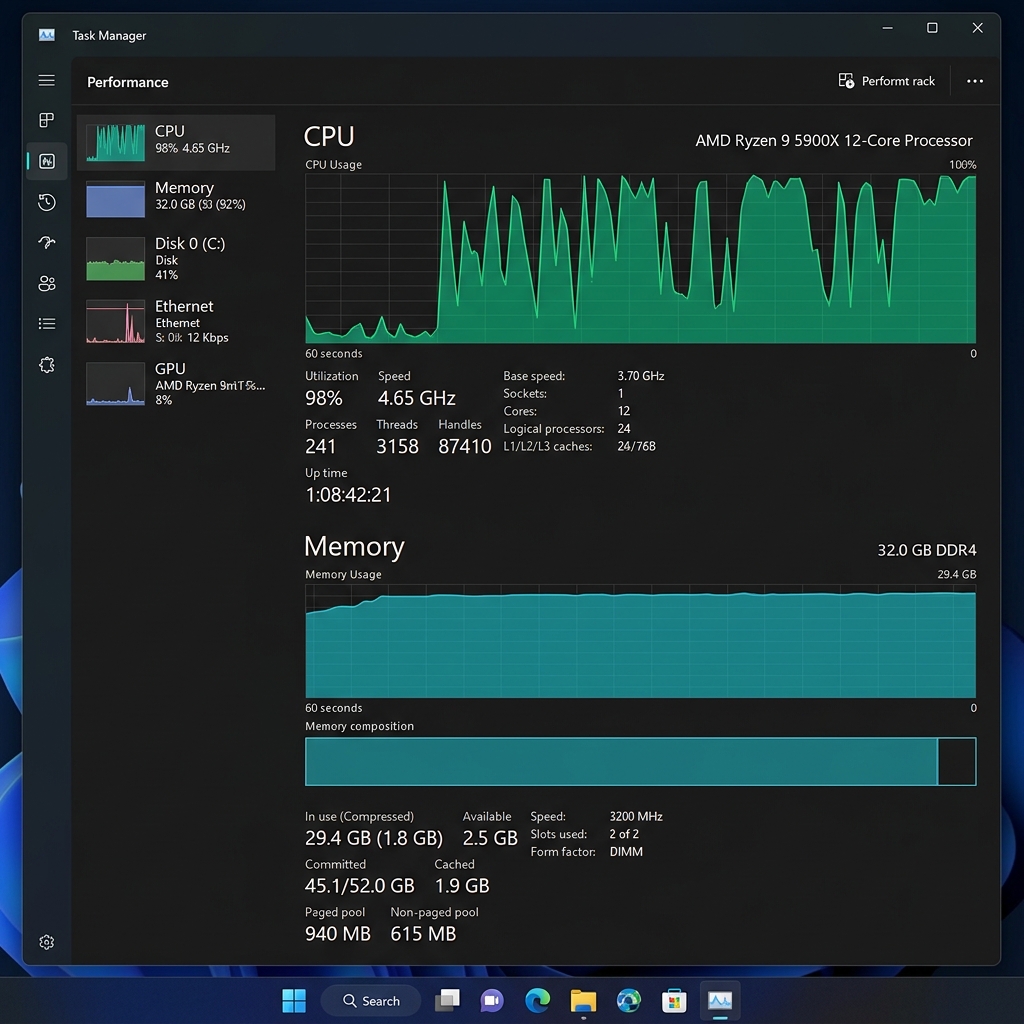The image size is (1024, 1024).
Task: Click the 1.9 GB cached value
Action: pos(462,886)
